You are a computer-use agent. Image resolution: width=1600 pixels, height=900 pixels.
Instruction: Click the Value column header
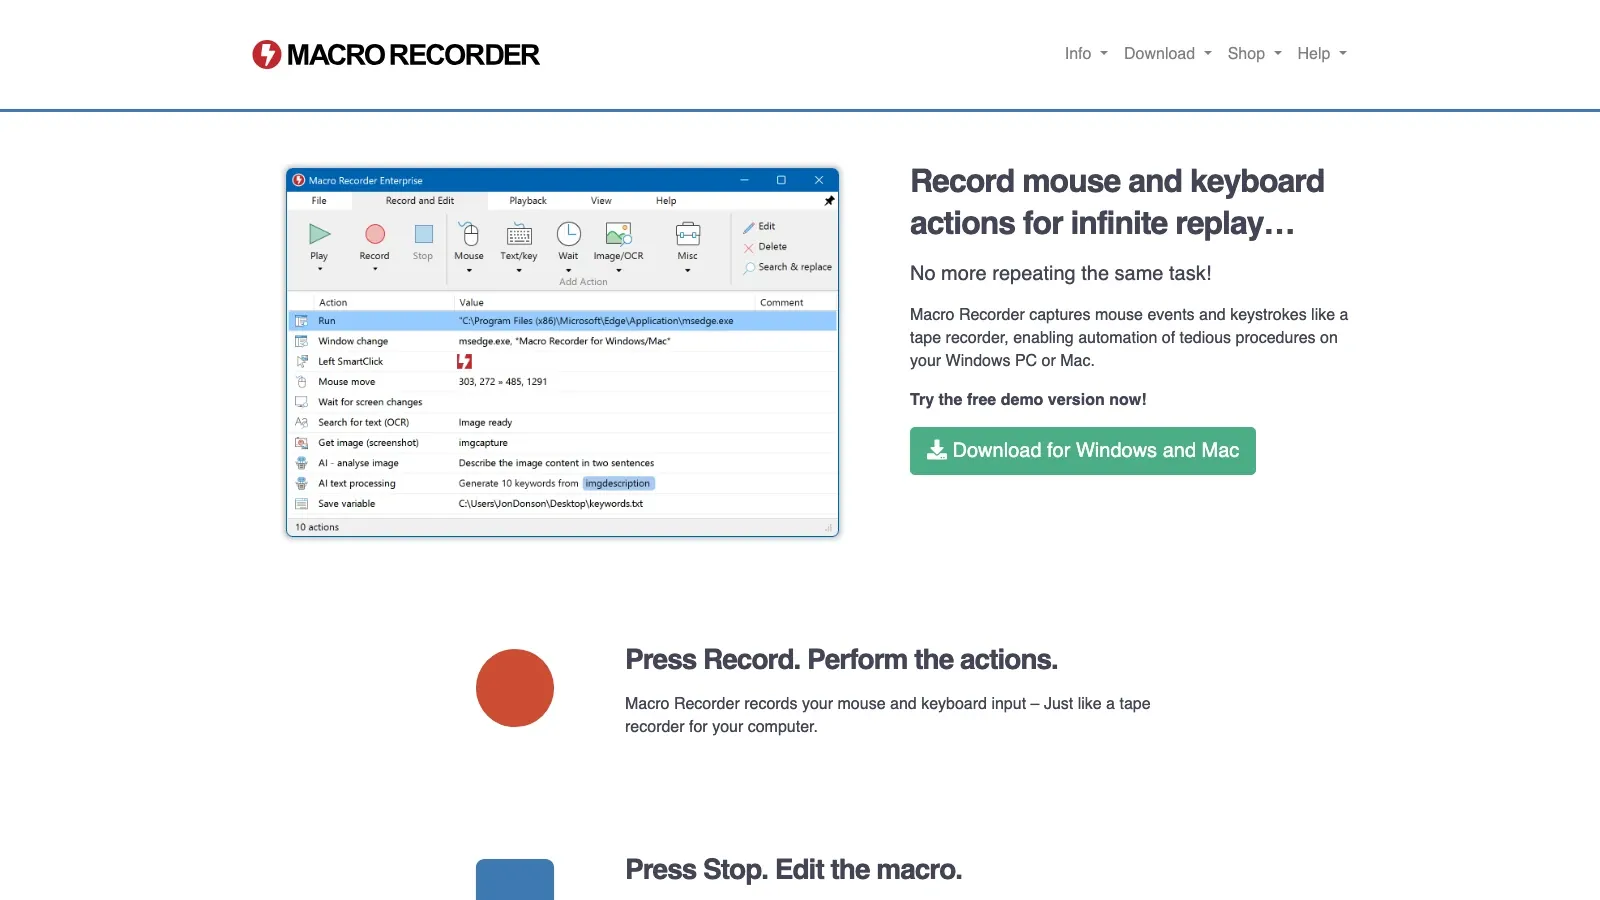[x=472, y=302]
